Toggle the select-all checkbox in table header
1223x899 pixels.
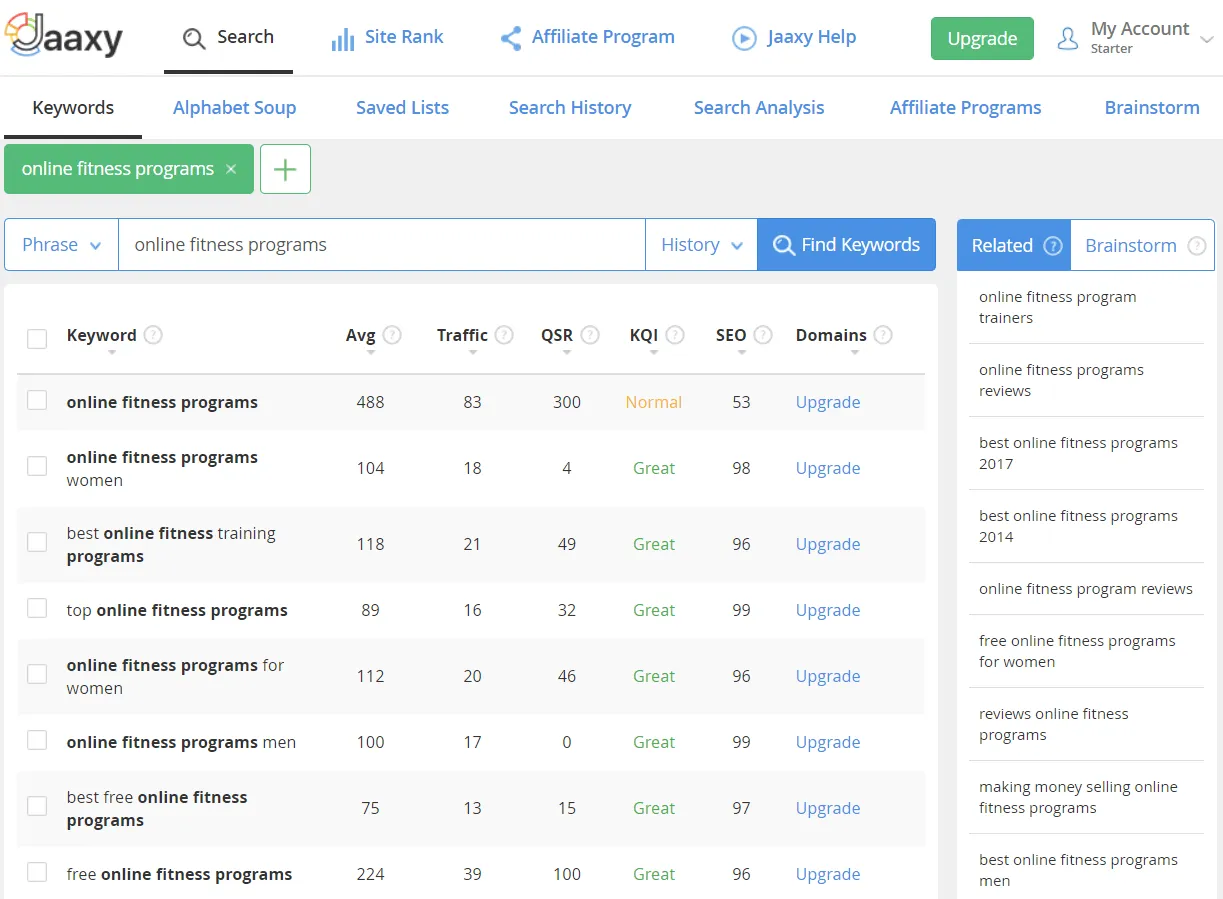pyautogui.click(x=37, y=339)
